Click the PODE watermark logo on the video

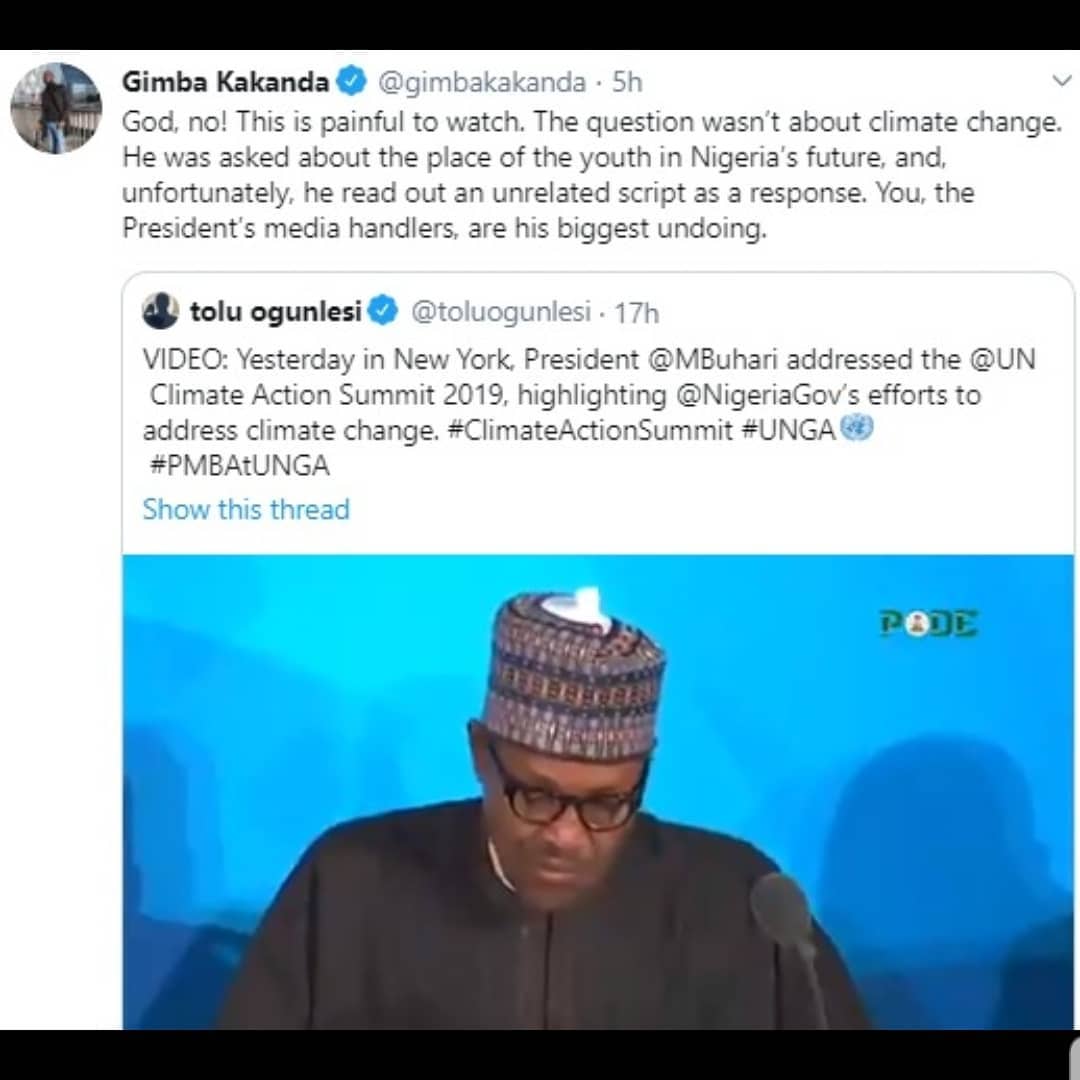tap(928, 624)
